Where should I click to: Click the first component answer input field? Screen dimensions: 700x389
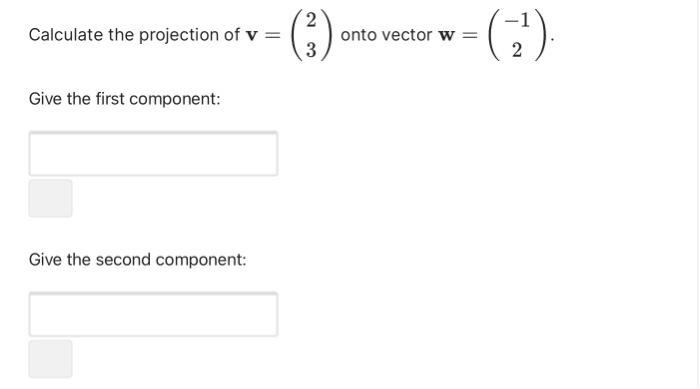pyautogui.click(x=153, y=154)
